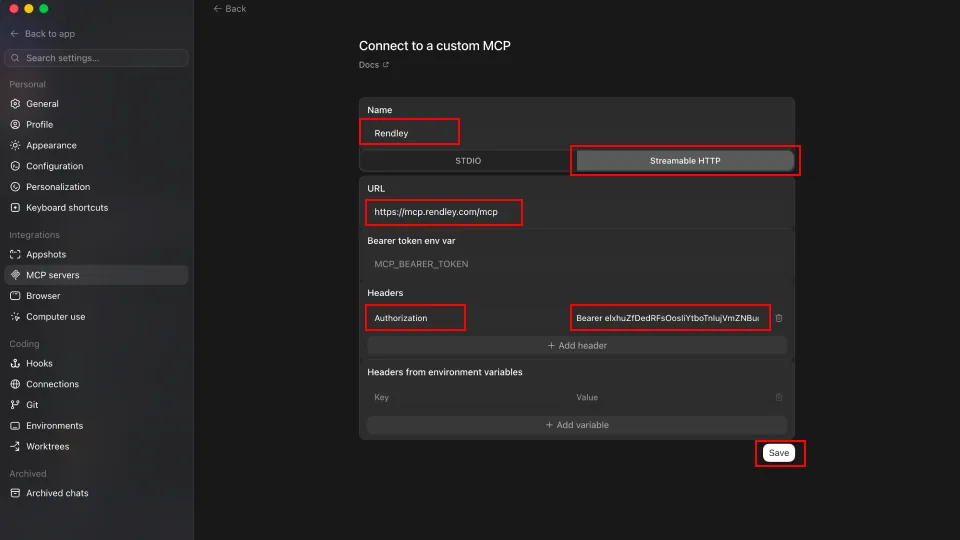This screenshot has height=540, width=960.
Task: Click the Authorization header key field
Action: [x=468, y=318]
